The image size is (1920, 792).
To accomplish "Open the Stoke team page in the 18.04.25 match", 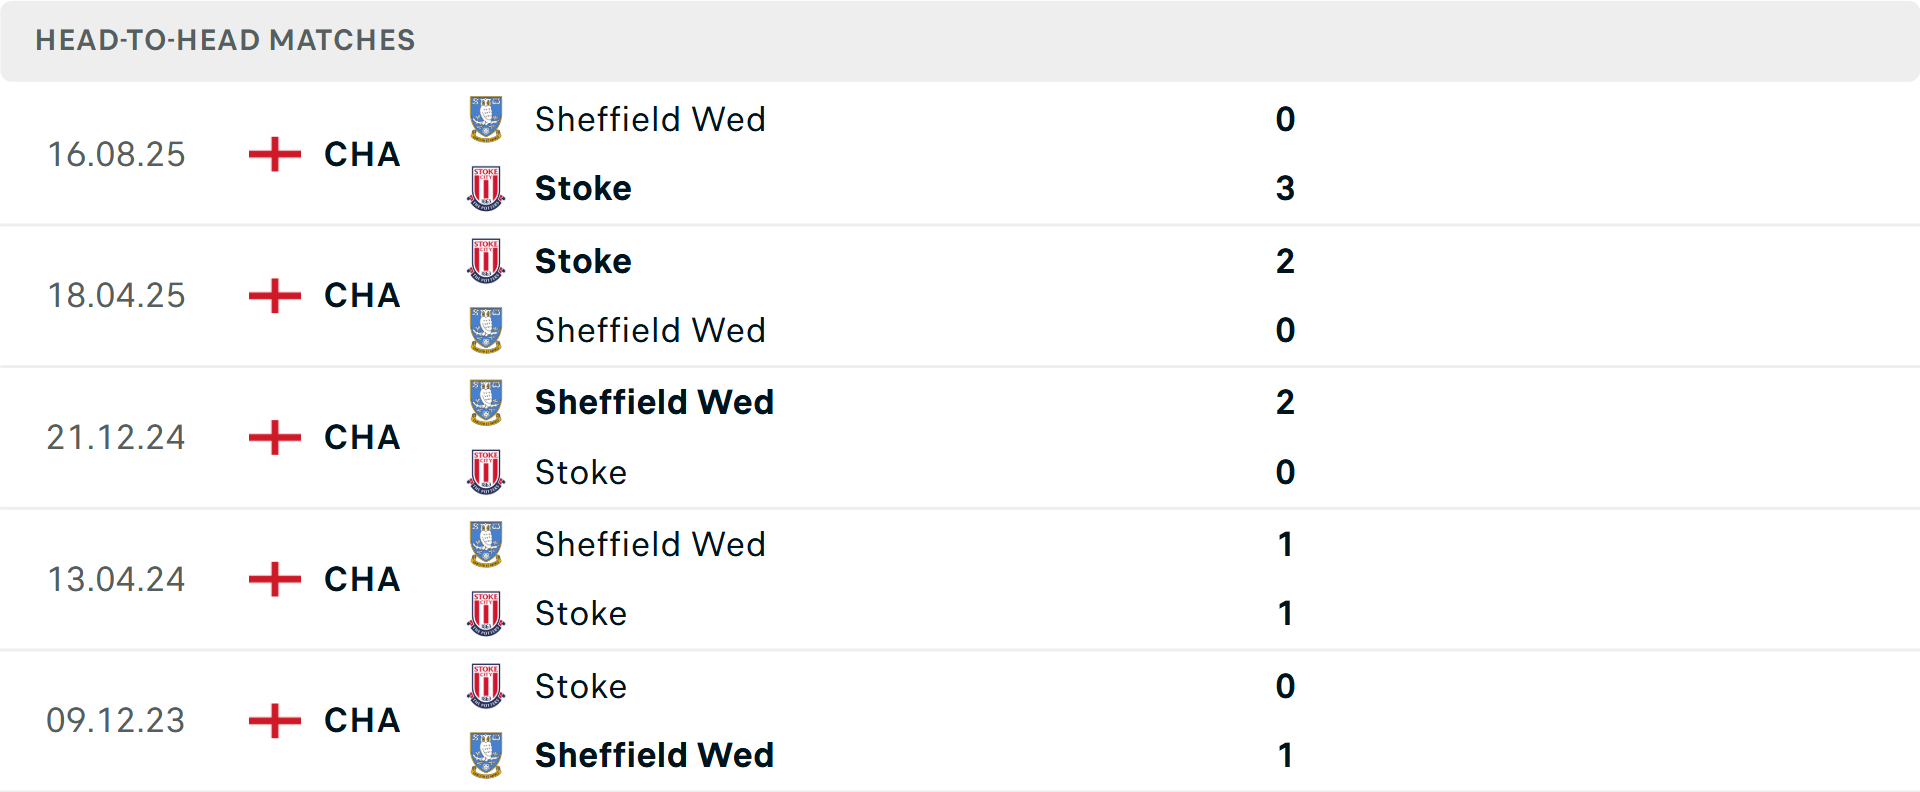I will pos(583,260).
